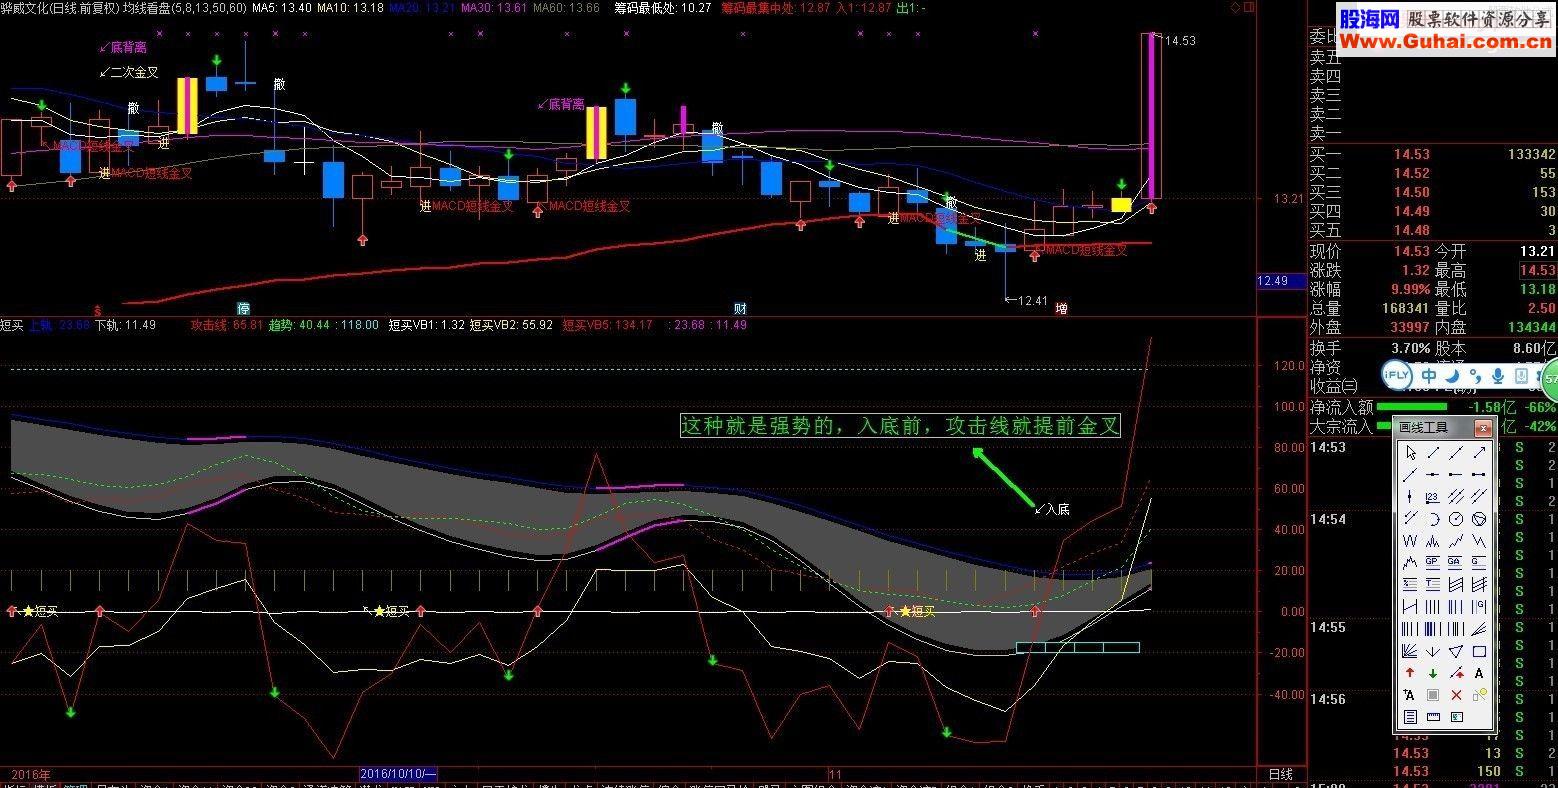The height and width of the screenshot is (788, 1558).
Task: Select the triangle drawing tool
Action: [1455, 650]
